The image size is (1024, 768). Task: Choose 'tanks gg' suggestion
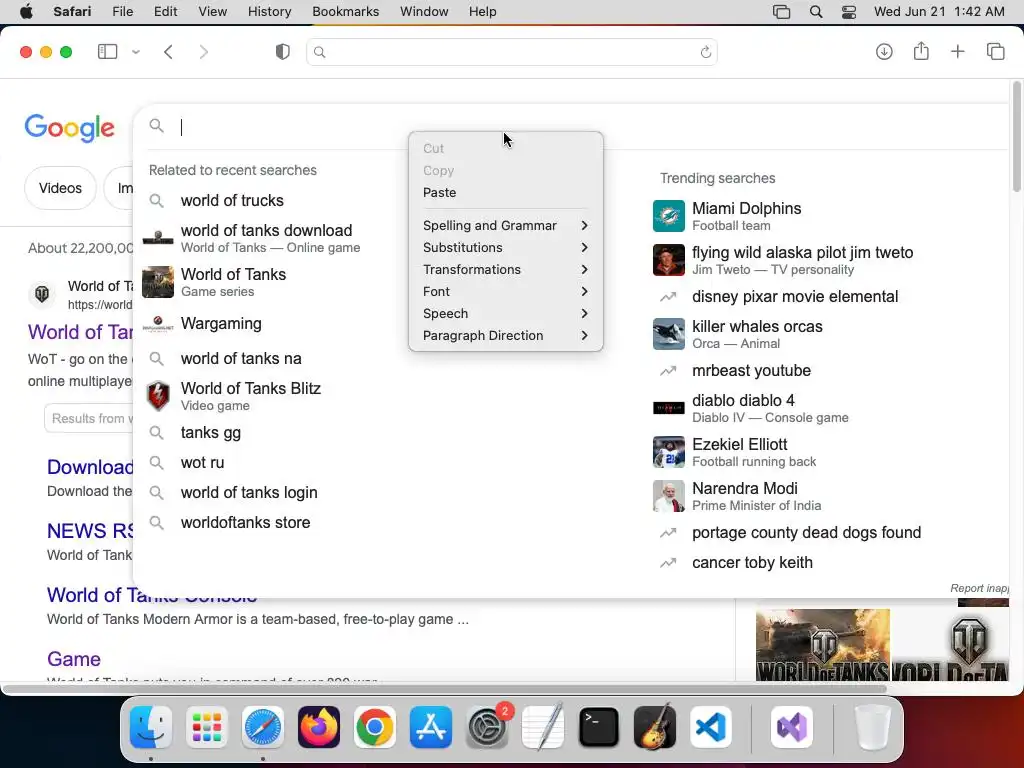pos(210,432)
